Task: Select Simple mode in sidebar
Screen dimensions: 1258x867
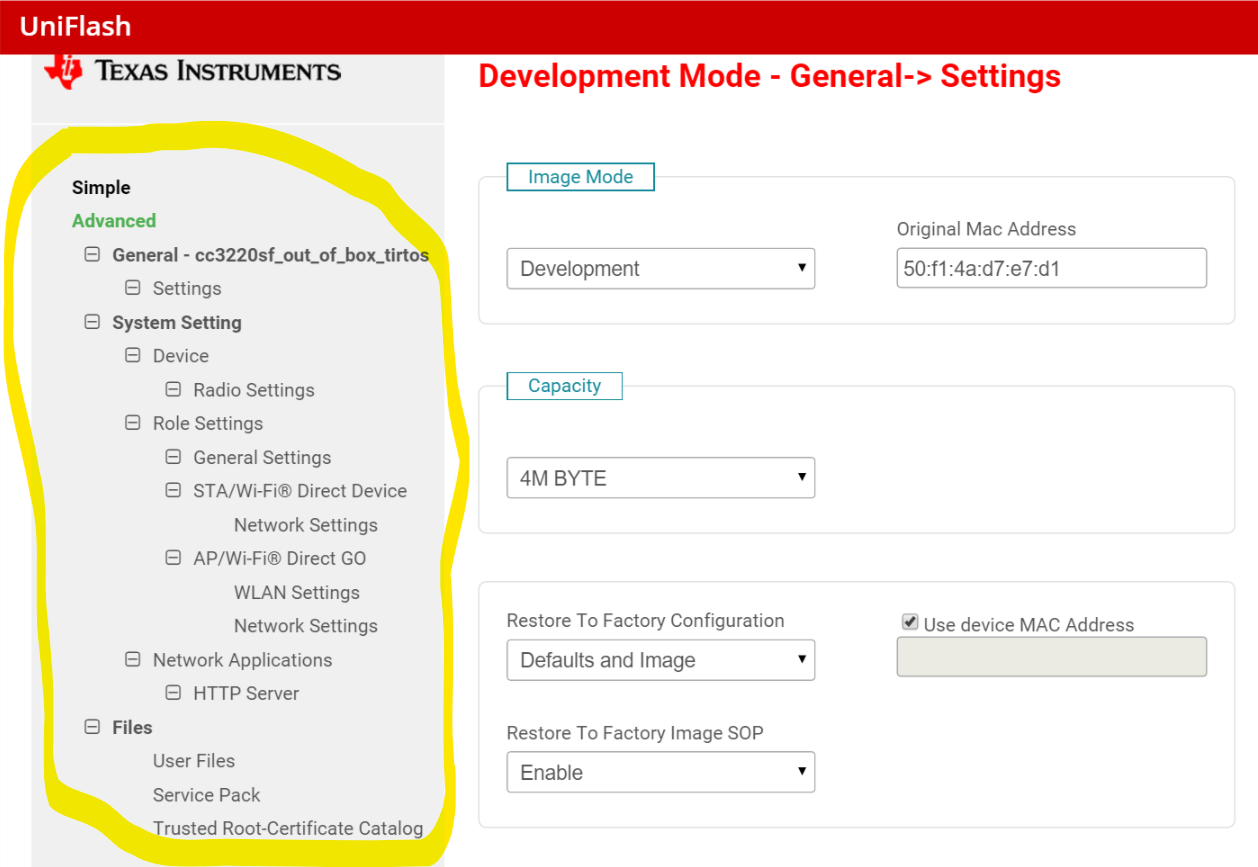Action: pyautogui.click(x=101, y=187)
